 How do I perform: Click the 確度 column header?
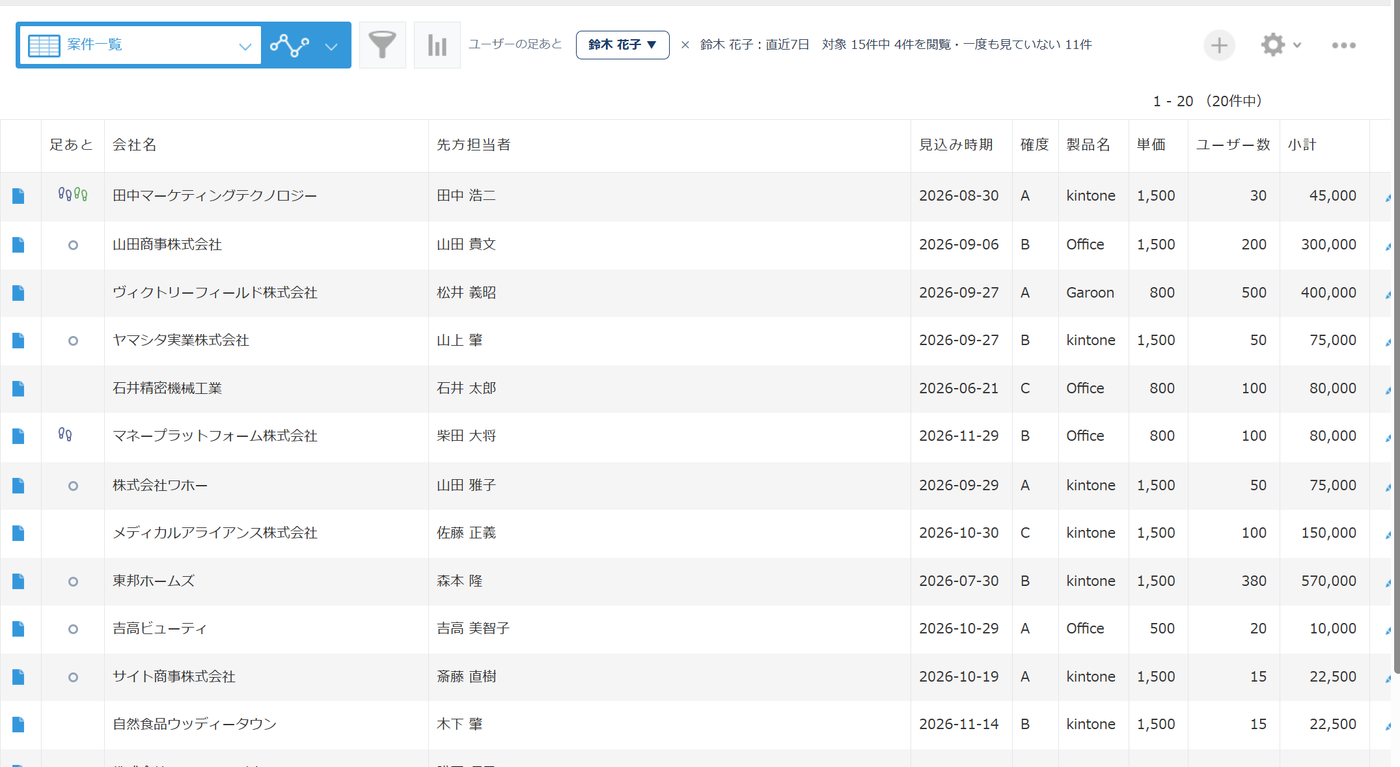[1035, 145]
